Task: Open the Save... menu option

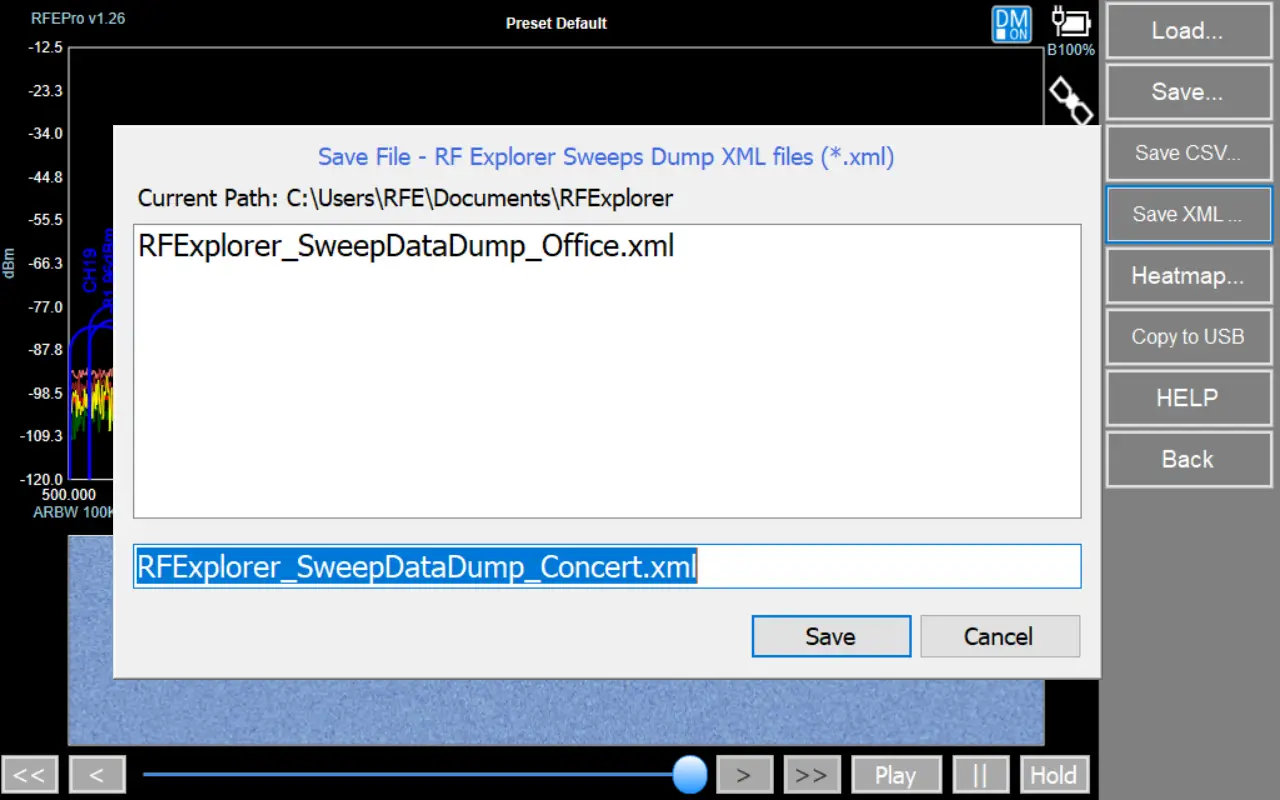Action: [x=1187, y=92]
